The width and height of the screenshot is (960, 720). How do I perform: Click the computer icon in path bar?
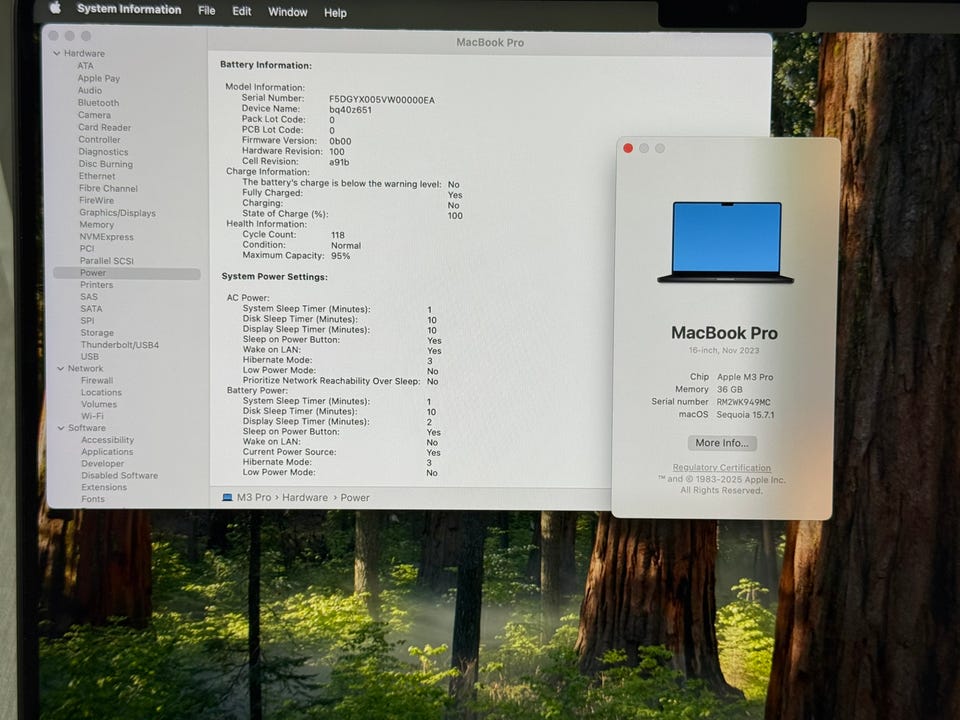coord(227,497)
